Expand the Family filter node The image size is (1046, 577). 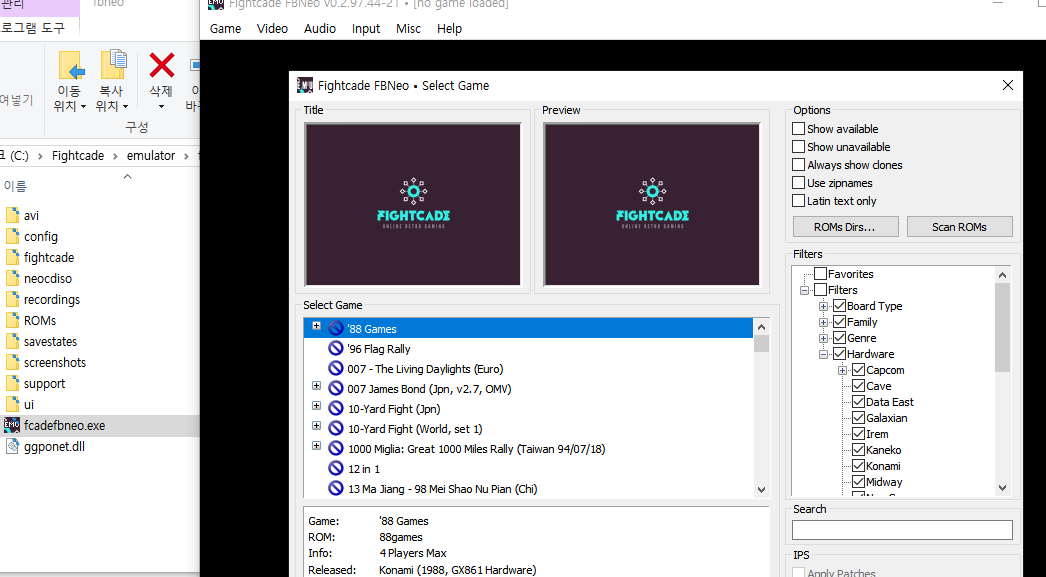[824, 322]
